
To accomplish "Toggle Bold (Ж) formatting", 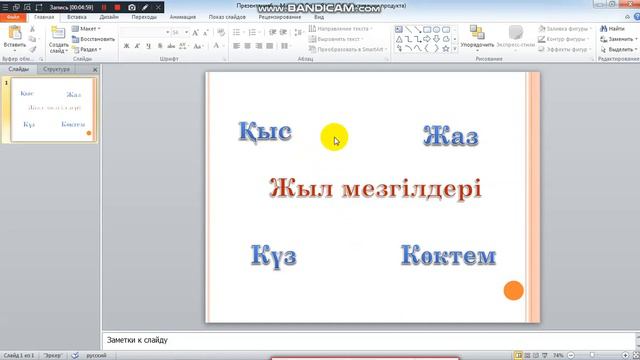I will click(127, 46).
